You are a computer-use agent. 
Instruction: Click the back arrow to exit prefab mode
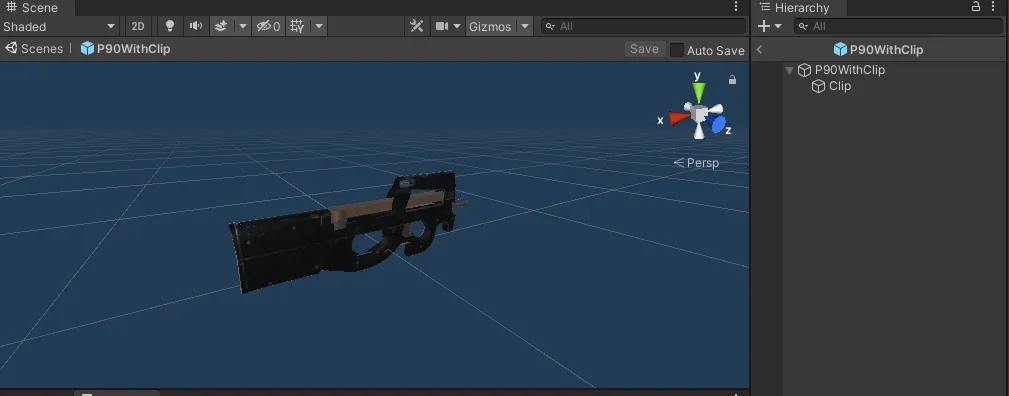point(759,50)
